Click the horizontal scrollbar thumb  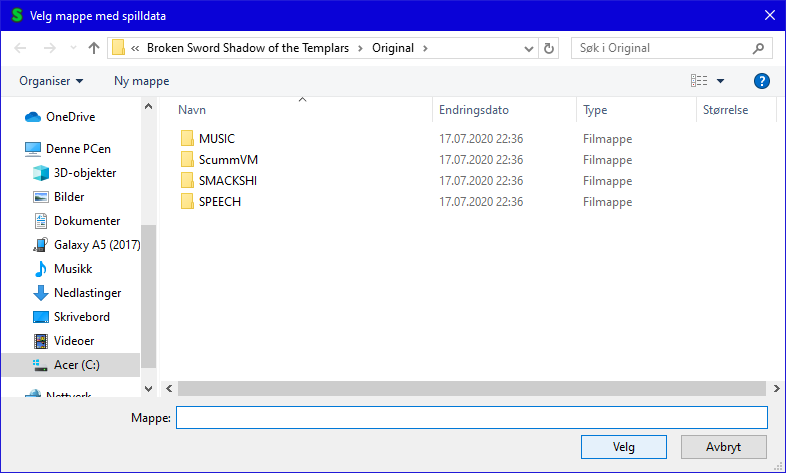(x=472, y=388)
